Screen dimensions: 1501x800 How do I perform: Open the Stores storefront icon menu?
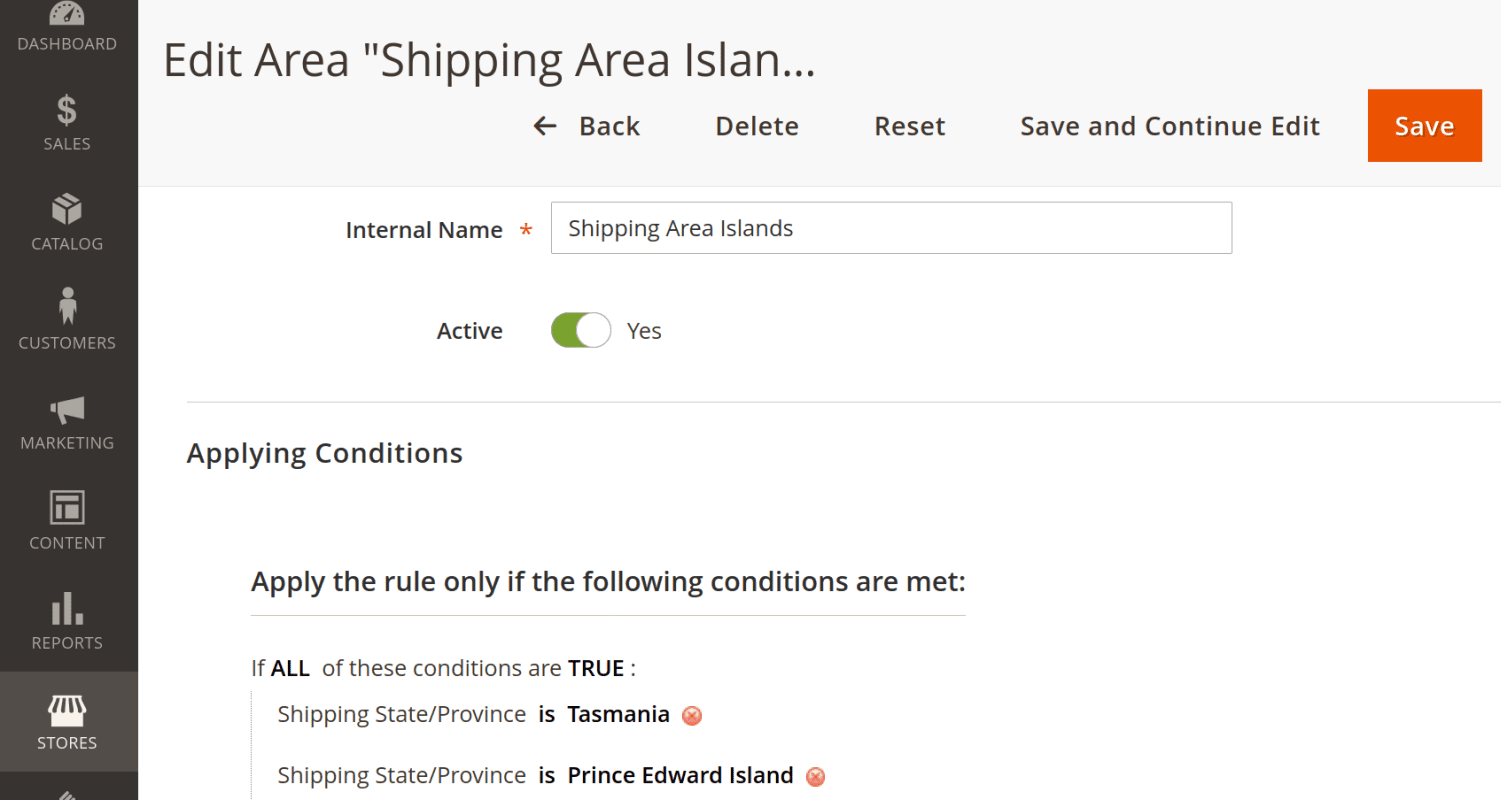67,721
